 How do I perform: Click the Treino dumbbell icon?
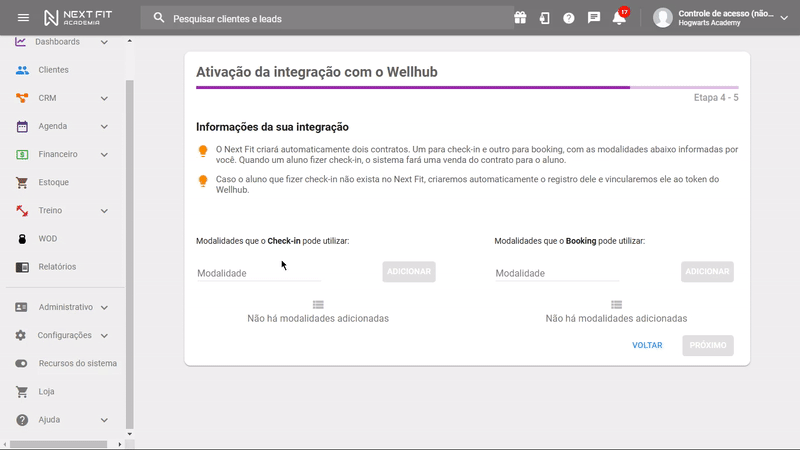pos(22,210)
